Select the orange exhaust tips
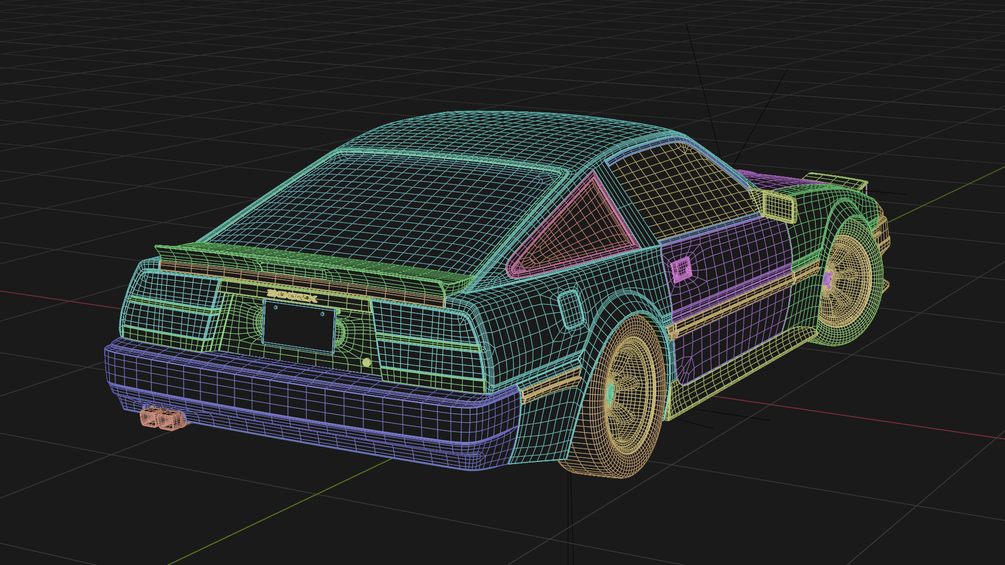Screen dimensions: 1005x565 coord(163,418)
